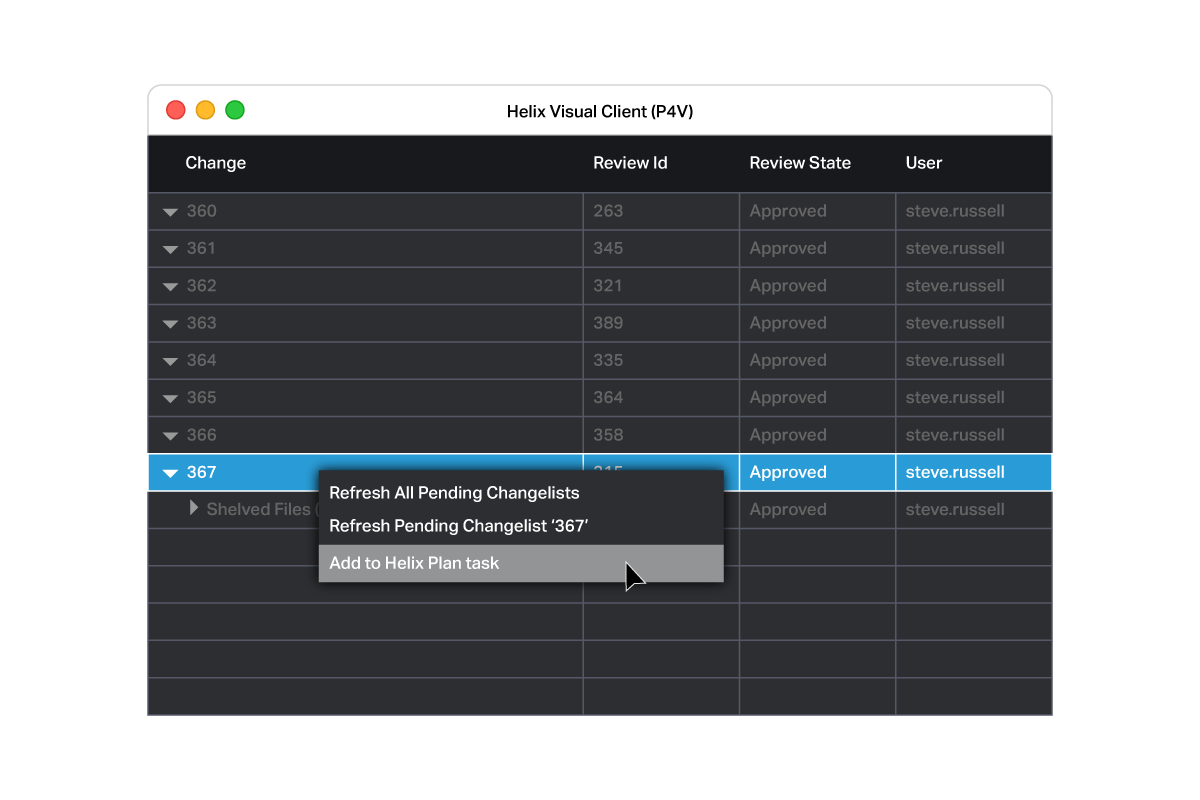Sort by the Review State column header

click(x=800, y=163)
